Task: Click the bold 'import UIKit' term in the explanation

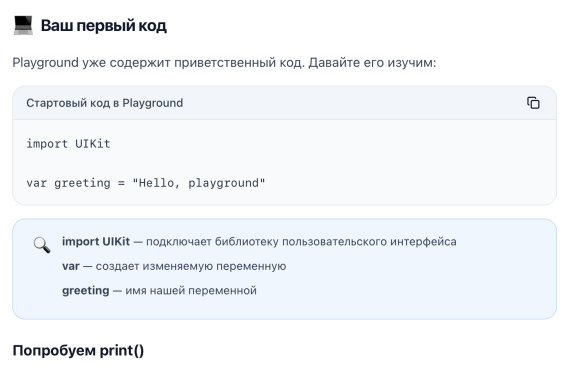Action: 96,242
